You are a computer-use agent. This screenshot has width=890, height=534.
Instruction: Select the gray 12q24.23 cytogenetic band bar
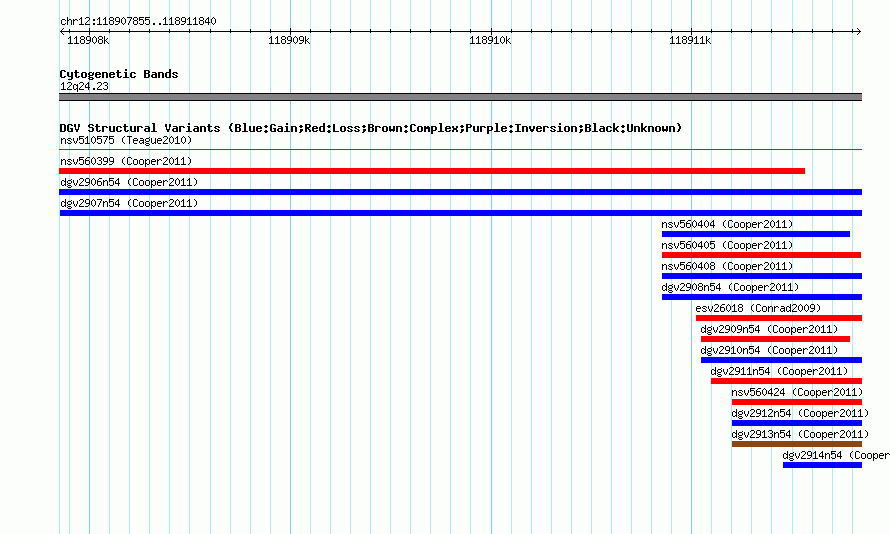coord(460,97)
